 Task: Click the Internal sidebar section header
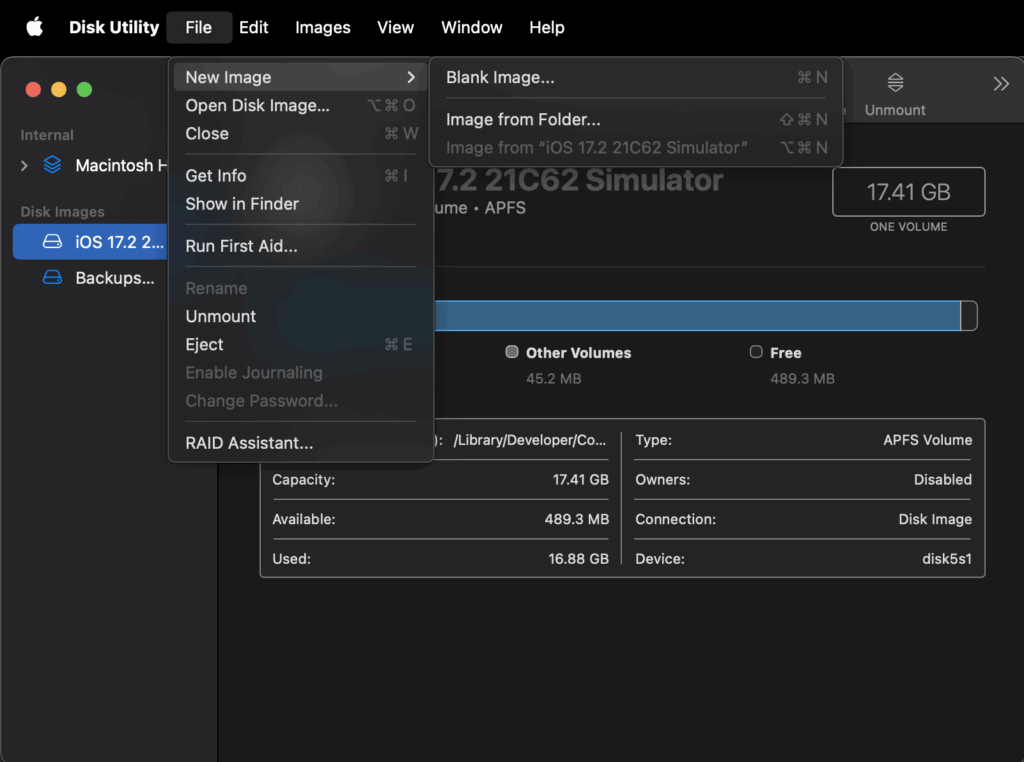(x=47, y=135)
